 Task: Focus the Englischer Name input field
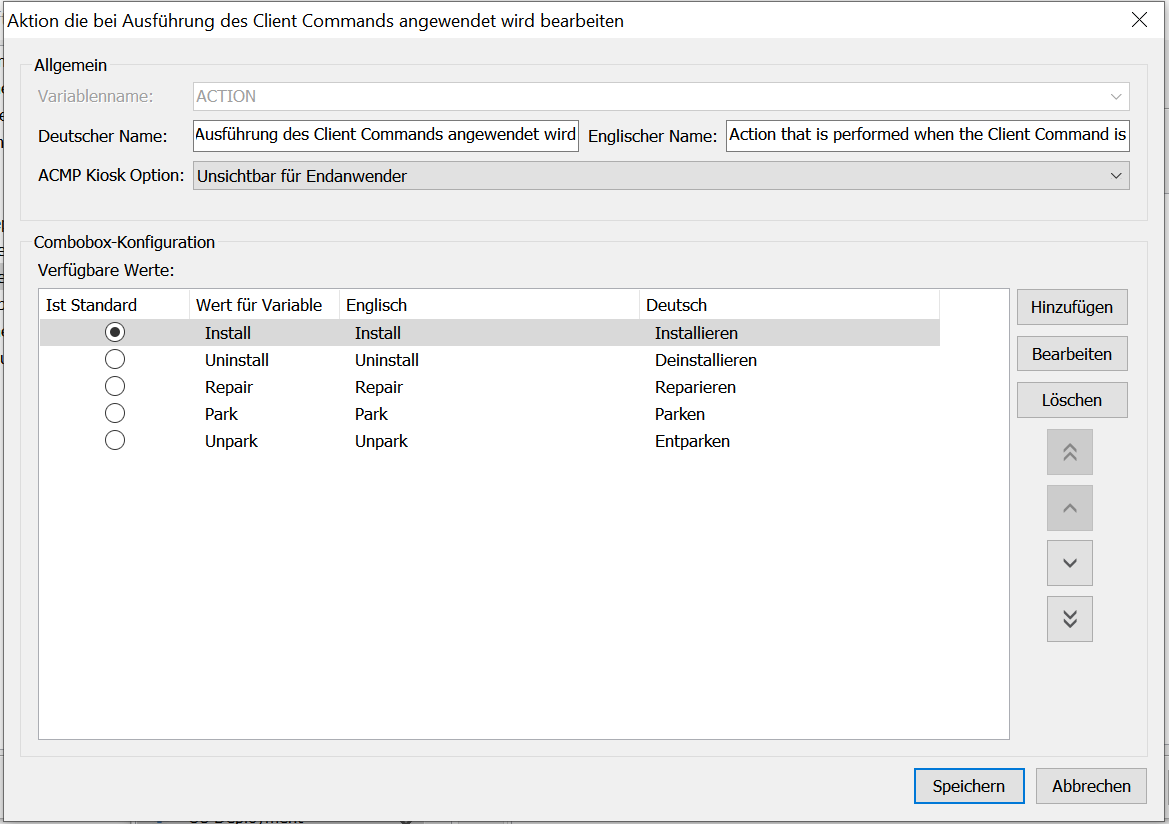click(x=927, y=135)
